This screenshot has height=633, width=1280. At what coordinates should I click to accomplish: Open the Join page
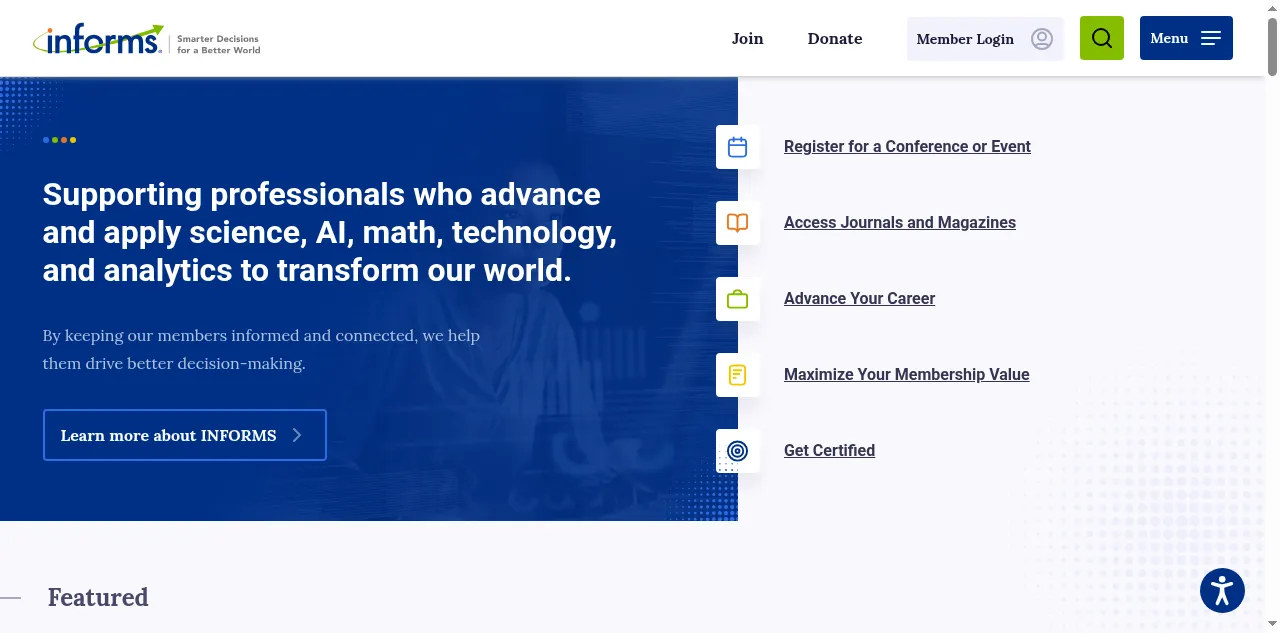click(747, 39)
